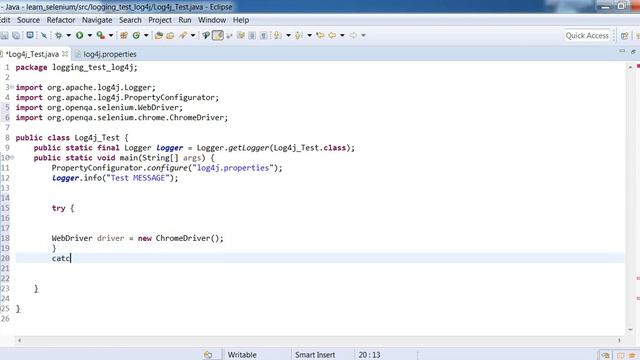This screenshot has height=360, width=640.
Task: Open the Run dropdown arrow
Action: tap(90, 36)
